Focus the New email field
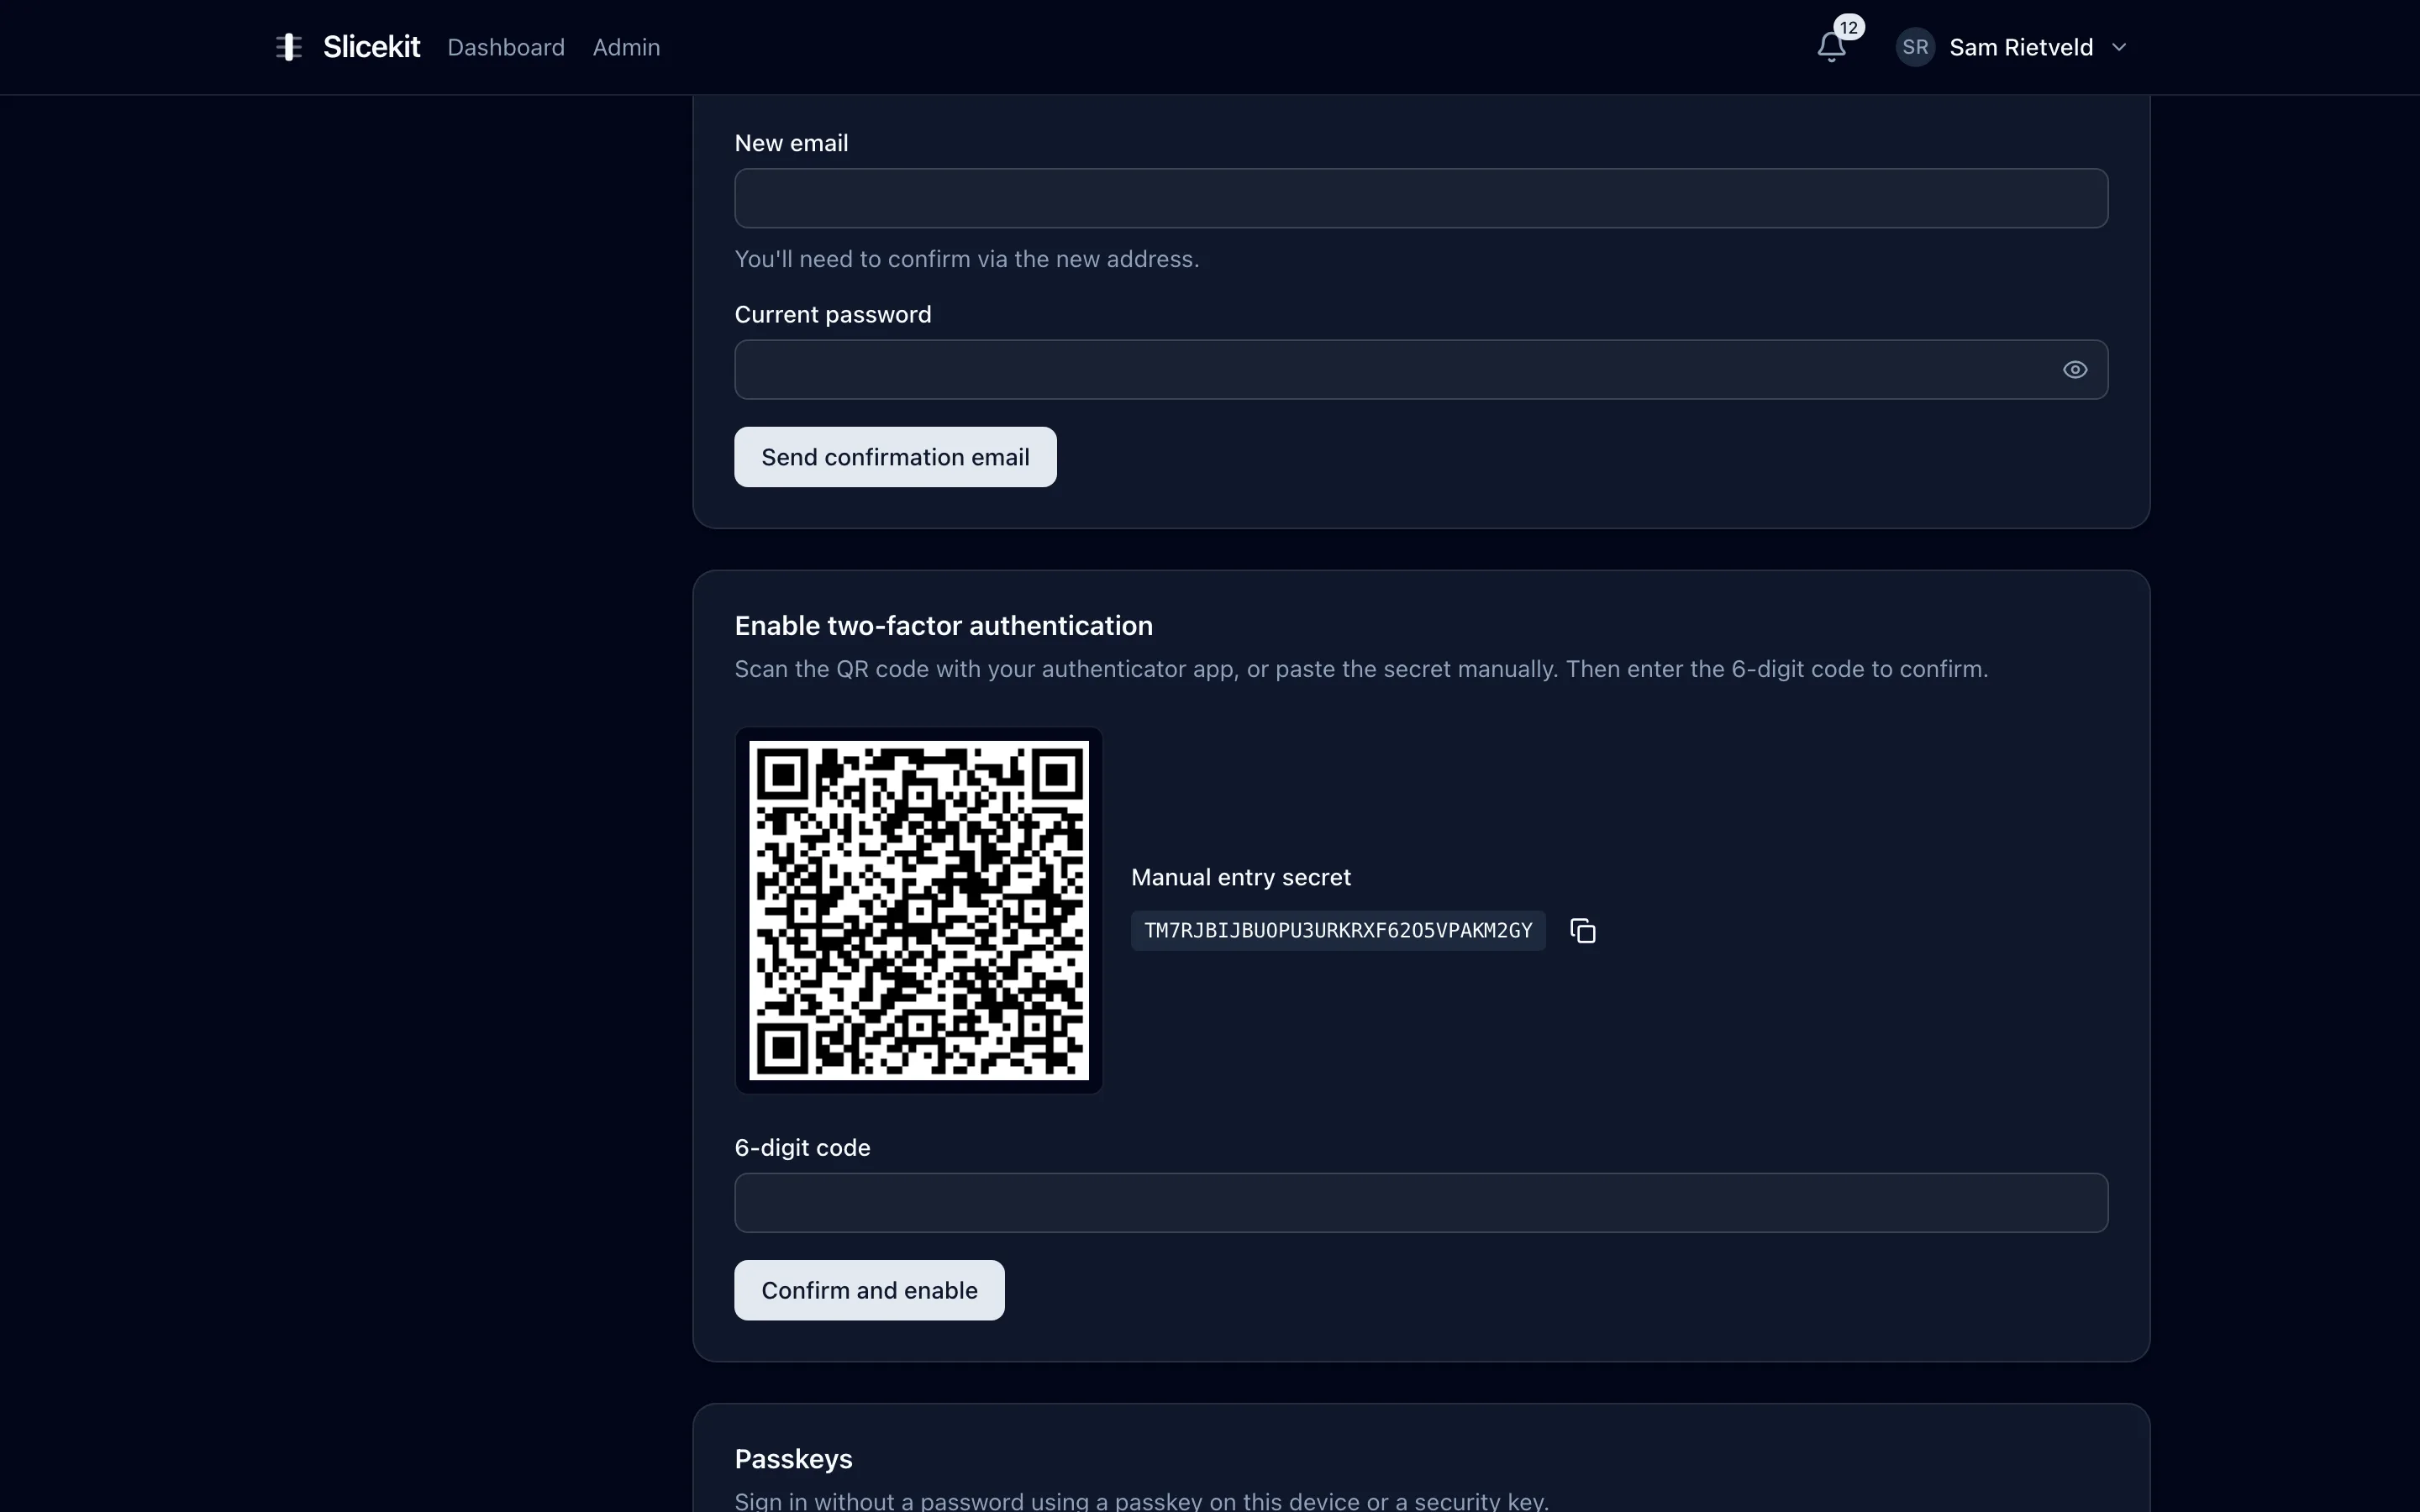 (1421, 198)
